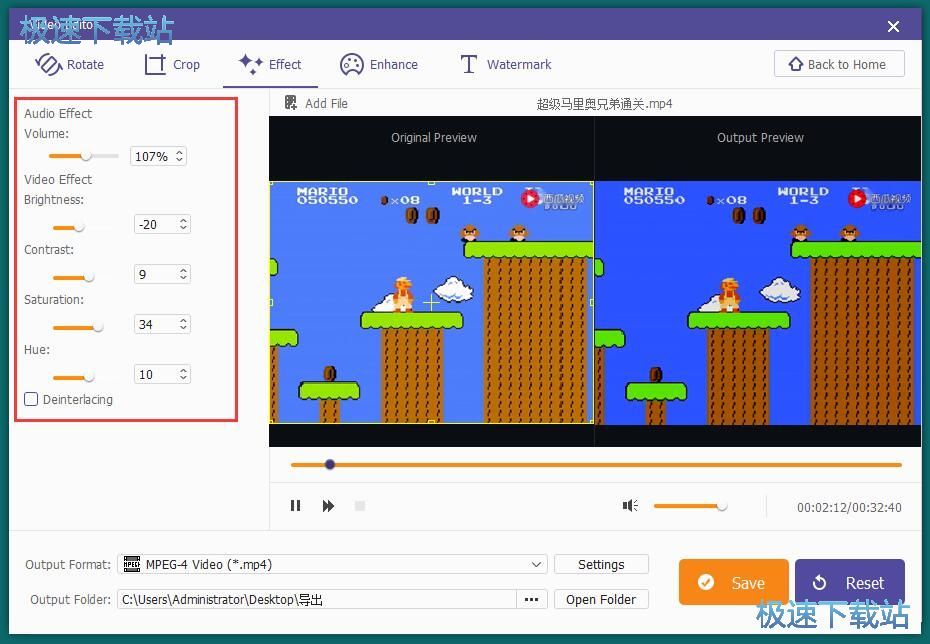Click the Output Folder path field
The height and width of the screenshot is (644, 930).
tap(317, 599)
